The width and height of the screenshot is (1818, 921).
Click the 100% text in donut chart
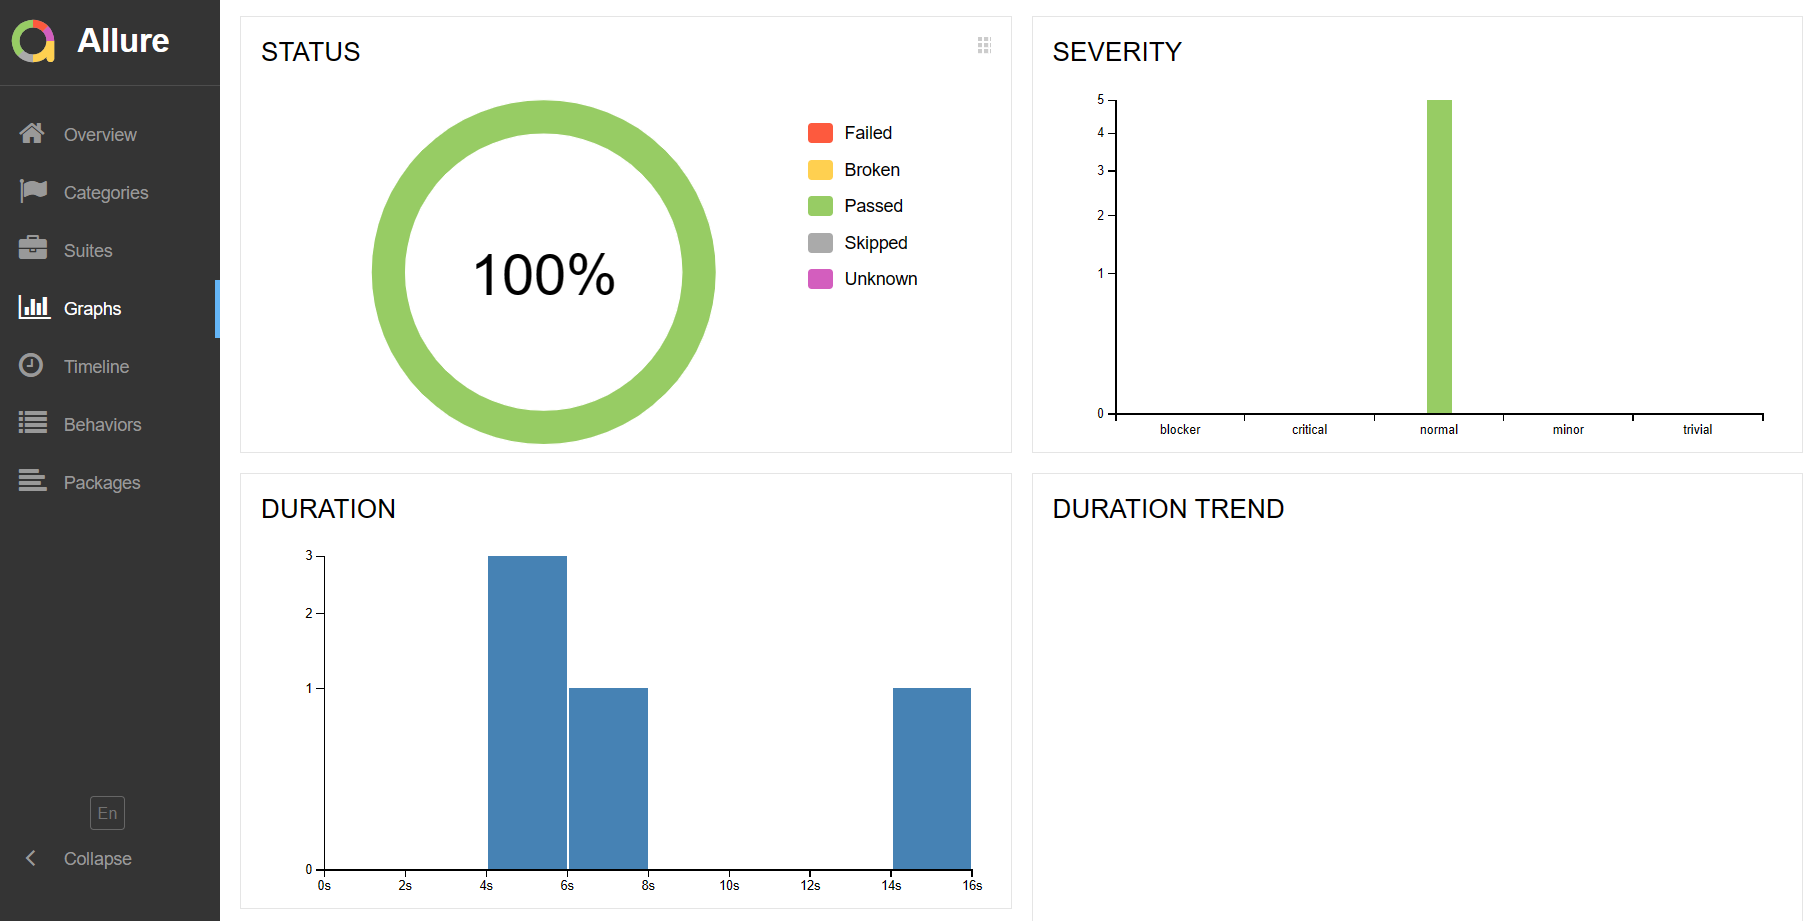543,275
